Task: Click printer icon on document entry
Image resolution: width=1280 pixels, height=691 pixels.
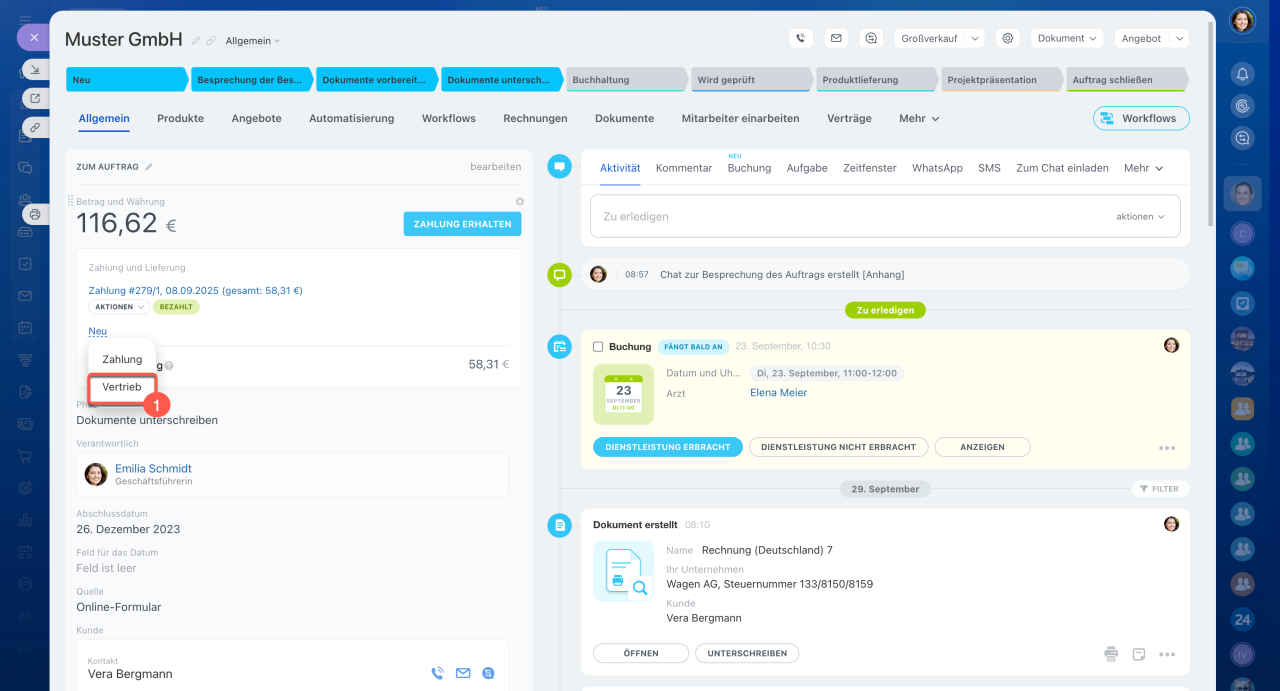Action: click(1111, 654)
